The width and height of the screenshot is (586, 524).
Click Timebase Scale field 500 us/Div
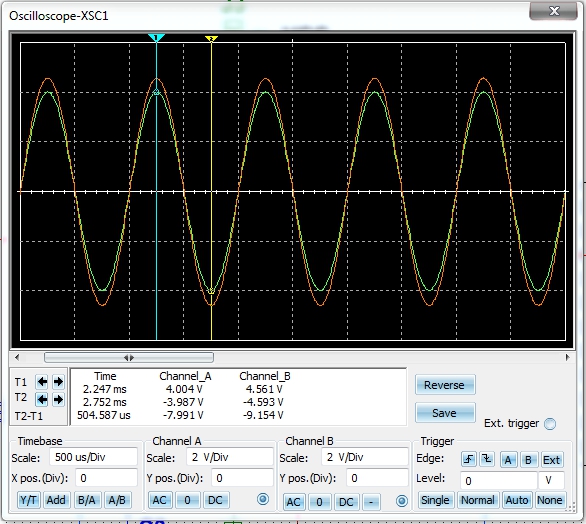point(93,457)
